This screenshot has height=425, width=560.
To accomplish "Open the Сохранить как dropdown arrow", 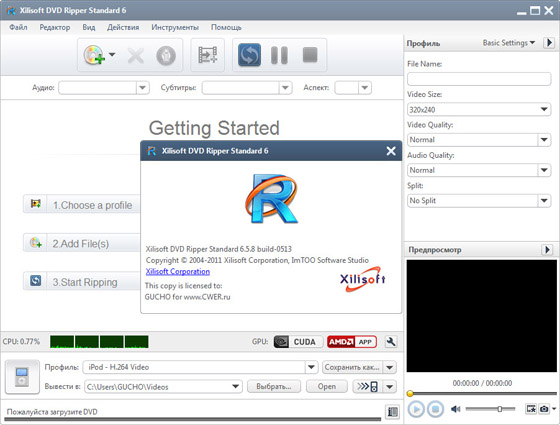I will [x=390, y=367].
